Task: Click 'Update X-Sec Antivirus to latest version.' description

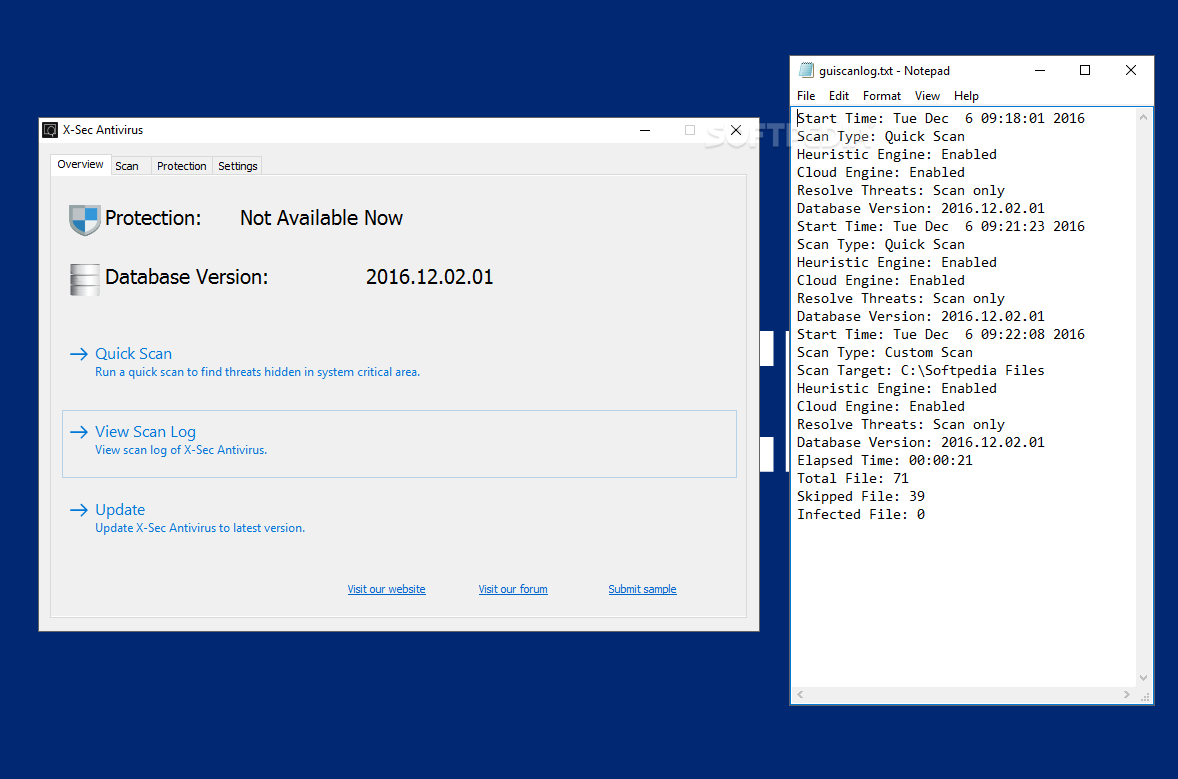Action: pos(200,528)
